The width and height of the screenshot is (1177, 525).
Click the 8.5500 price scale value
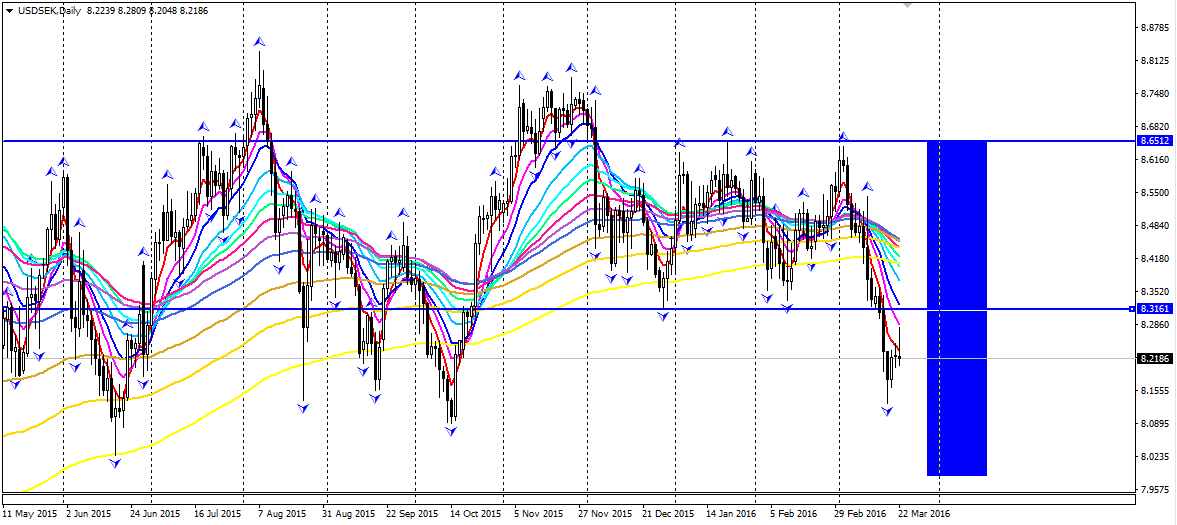tap(1154, 192)
